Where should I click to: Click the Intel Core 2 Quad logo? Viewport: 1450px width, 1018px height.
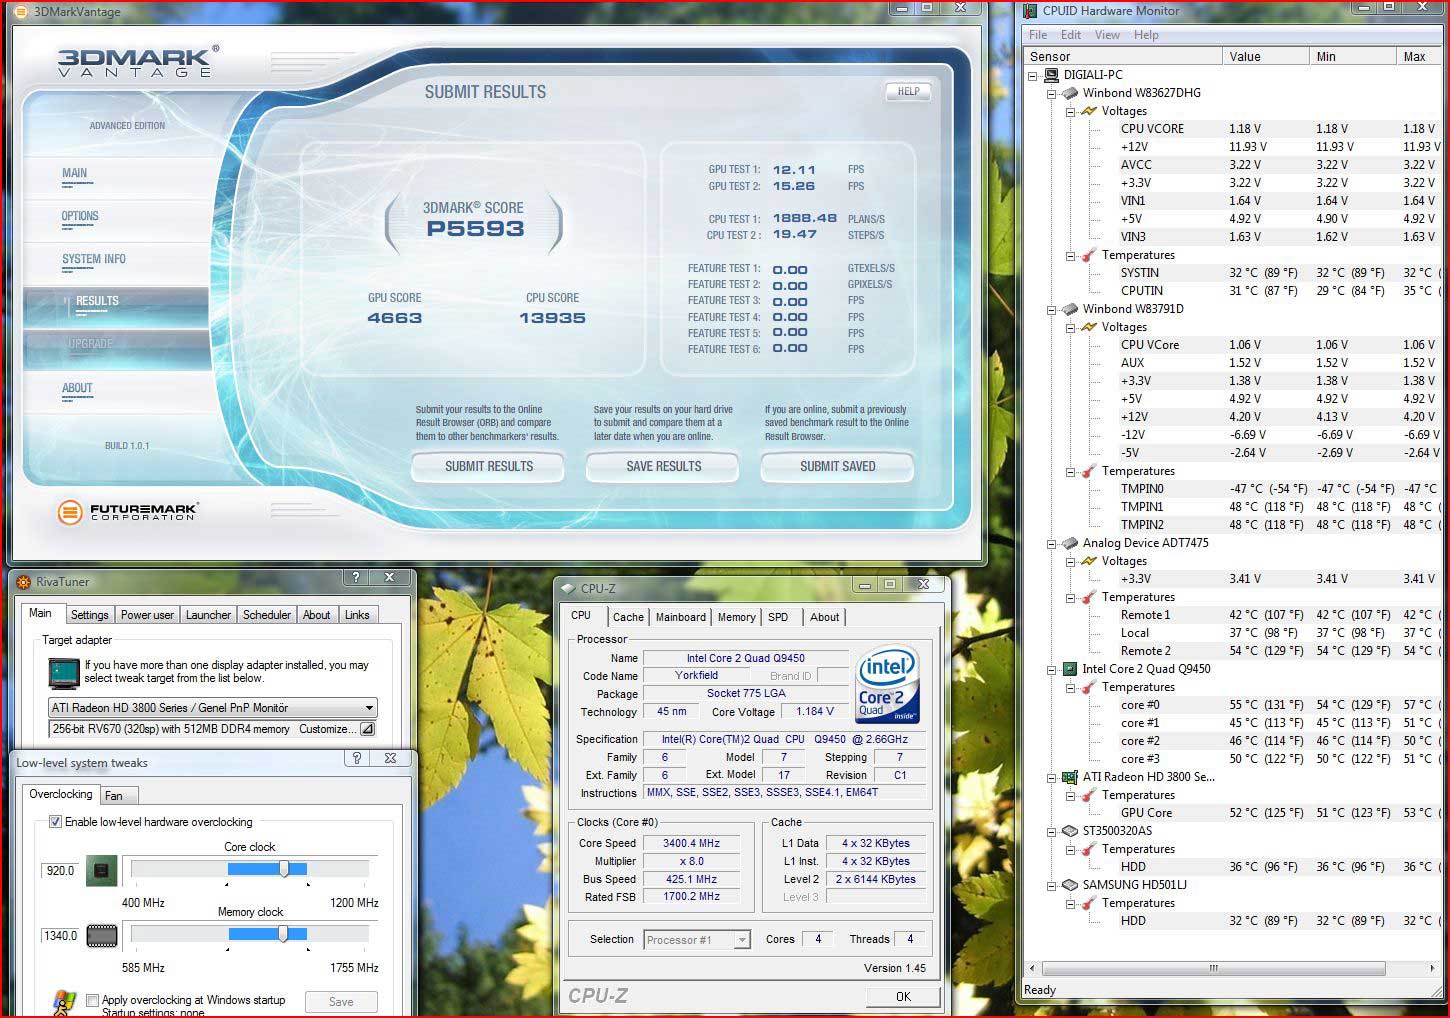click(x=887, y=685)
